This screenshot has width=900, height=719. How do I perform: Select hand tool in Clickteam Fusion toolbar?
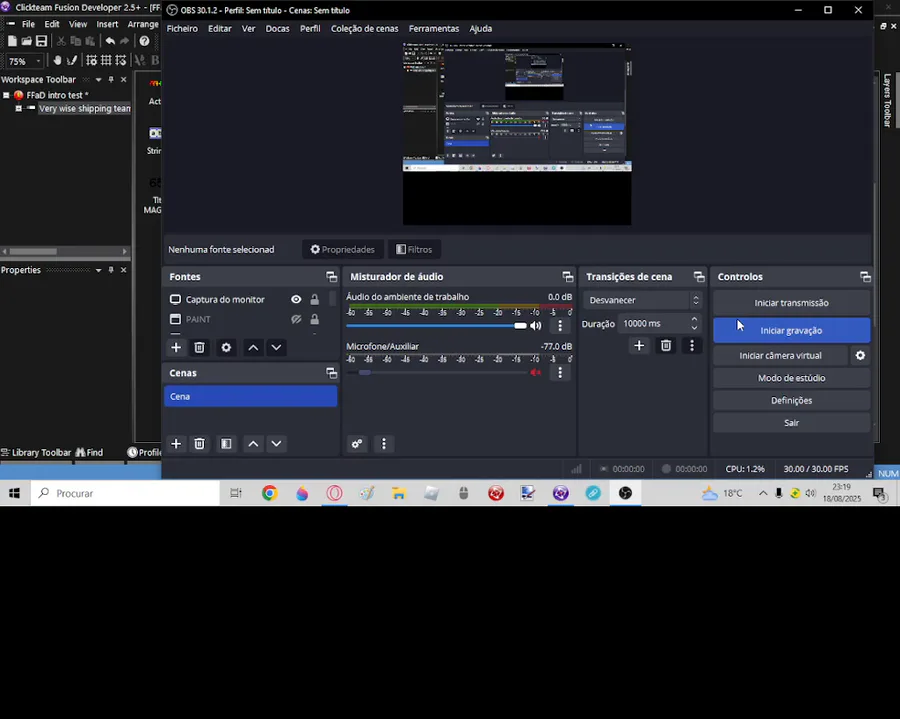57,60
